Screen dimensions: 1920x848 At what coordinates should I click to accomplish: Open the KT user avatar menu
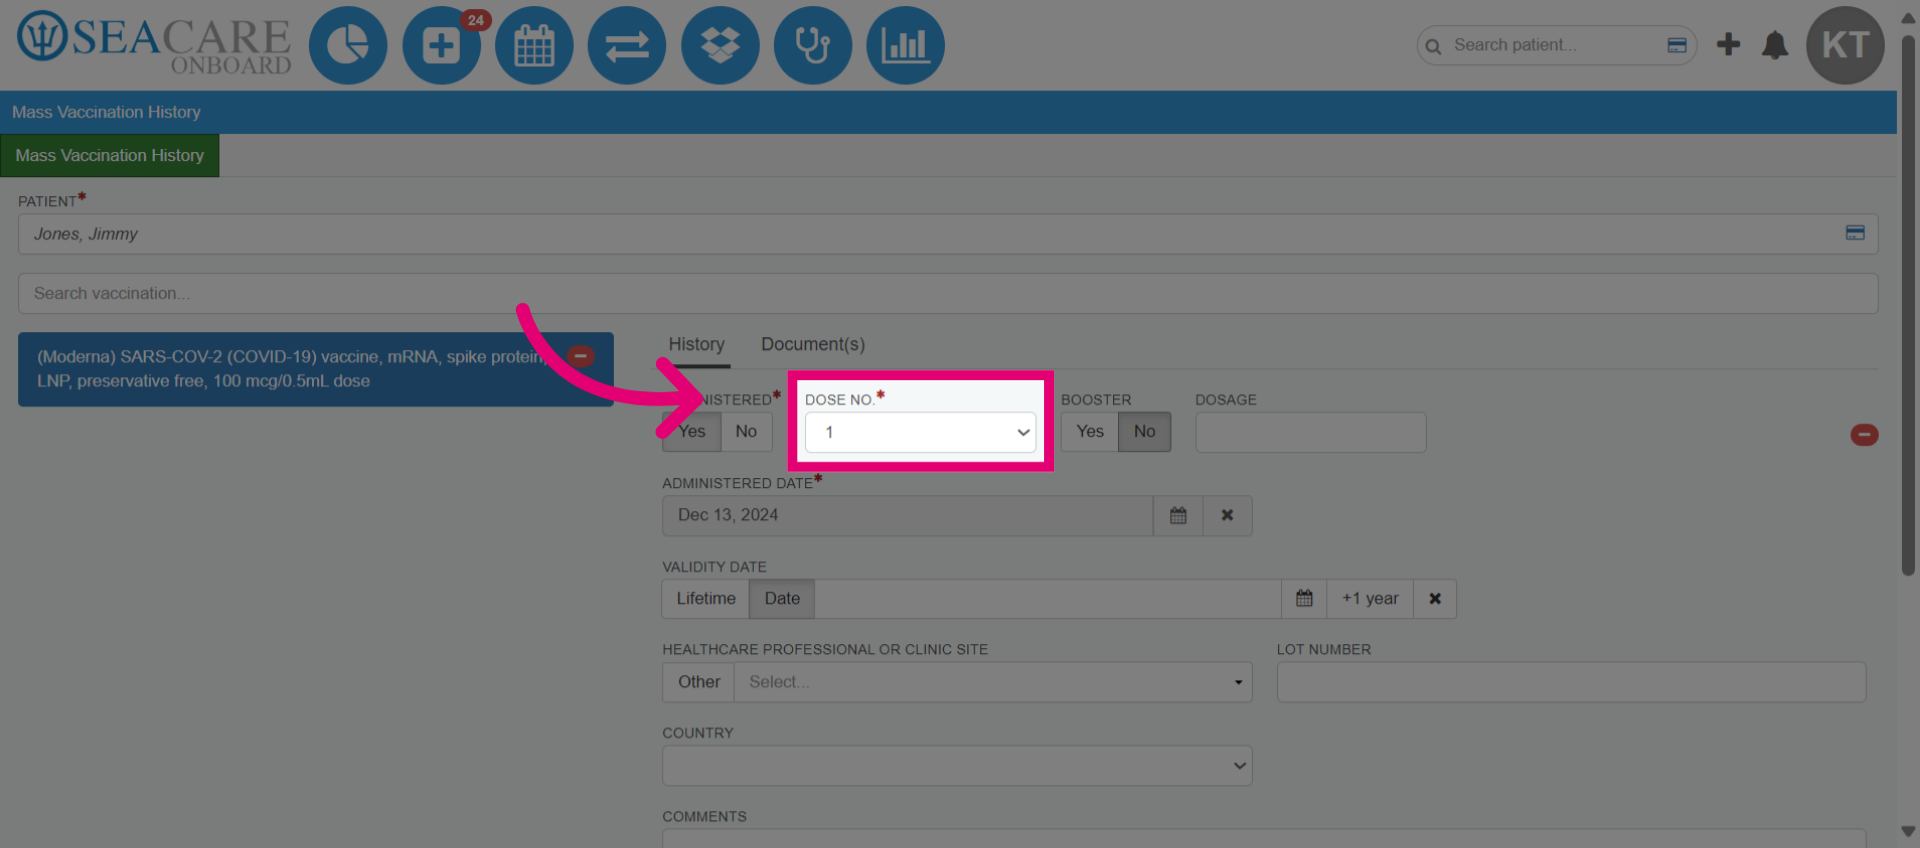point(1845,45)
